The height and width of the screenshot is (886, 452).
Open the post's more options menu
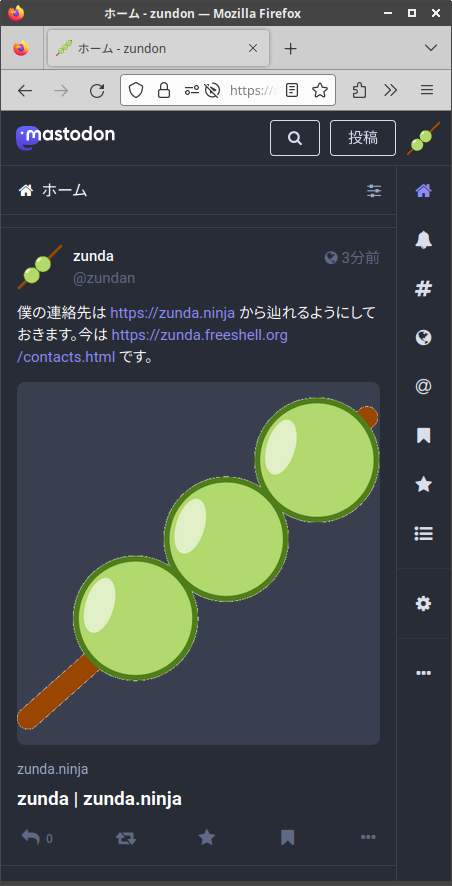coord(368,837)
